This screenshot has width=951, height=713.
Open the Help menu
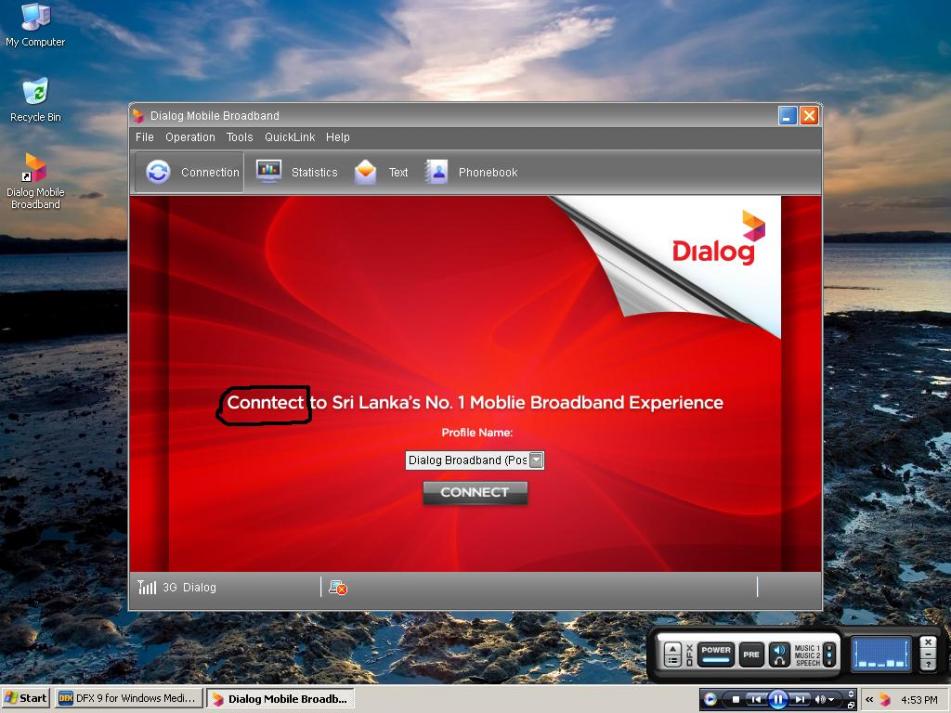(337, 137)
